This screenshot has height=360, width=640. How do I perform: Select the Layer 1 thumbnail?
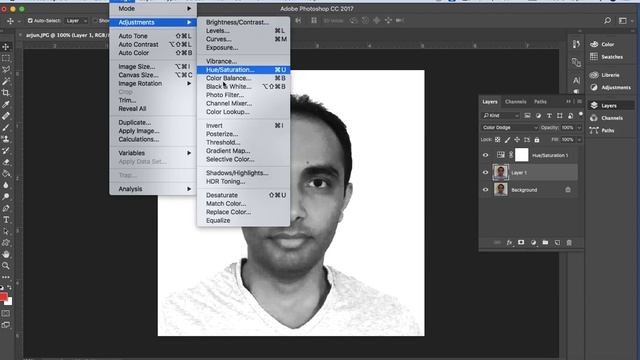(x=500, y=172)
